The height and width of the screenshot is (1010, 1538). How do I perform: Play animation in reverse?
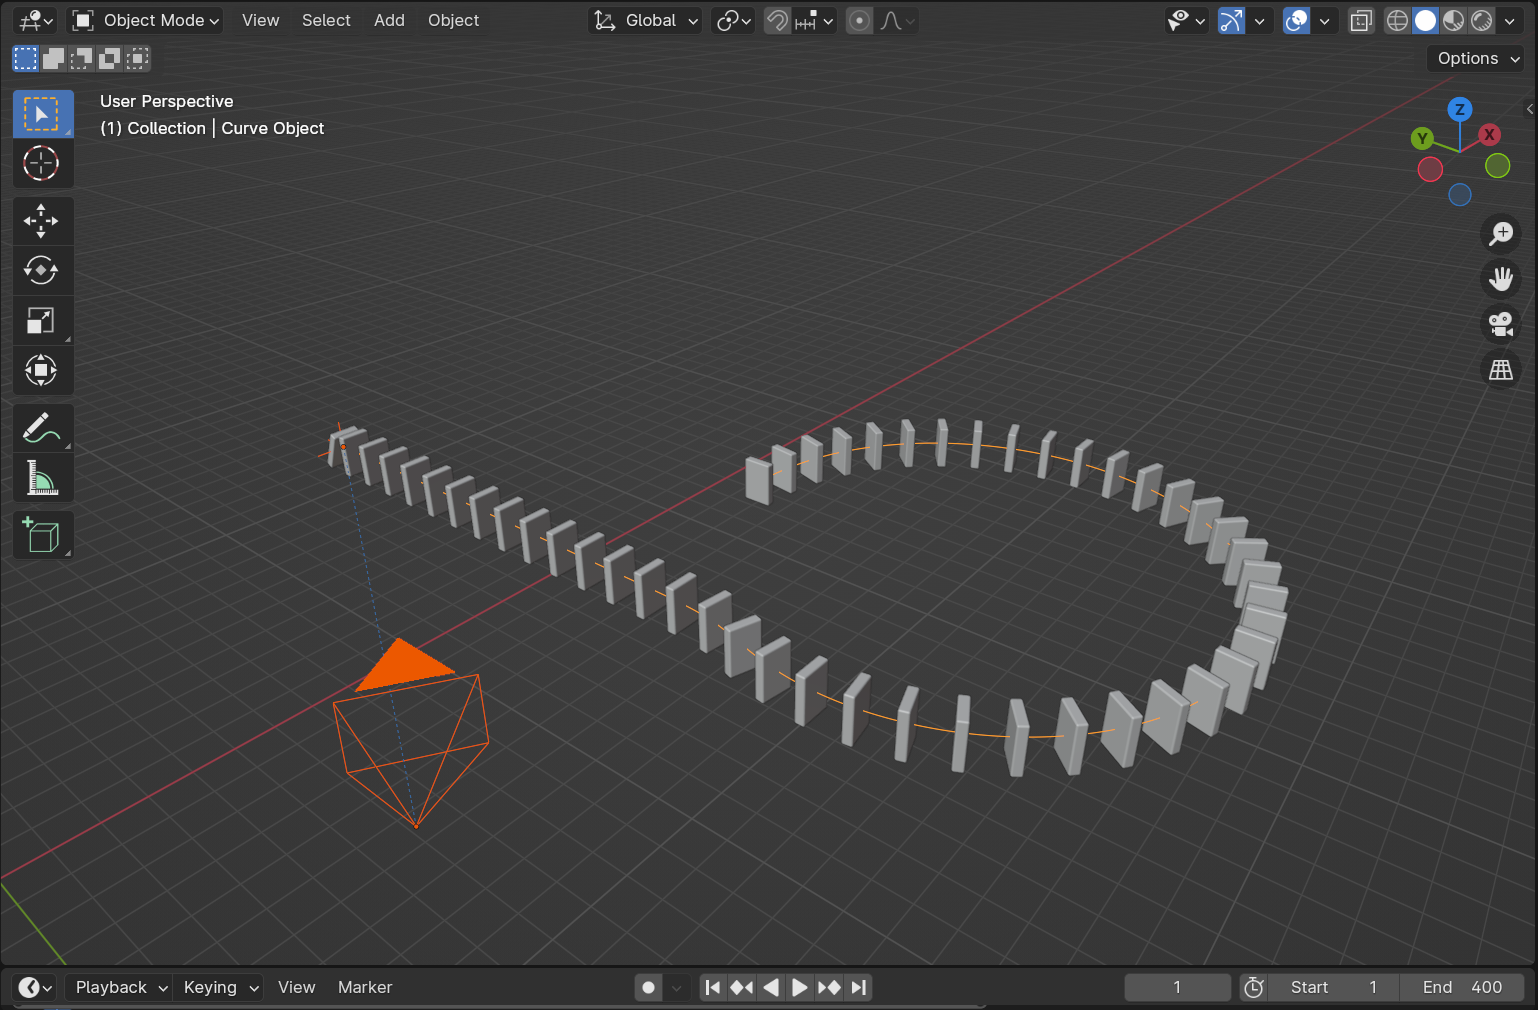click(x=771, y=988)
